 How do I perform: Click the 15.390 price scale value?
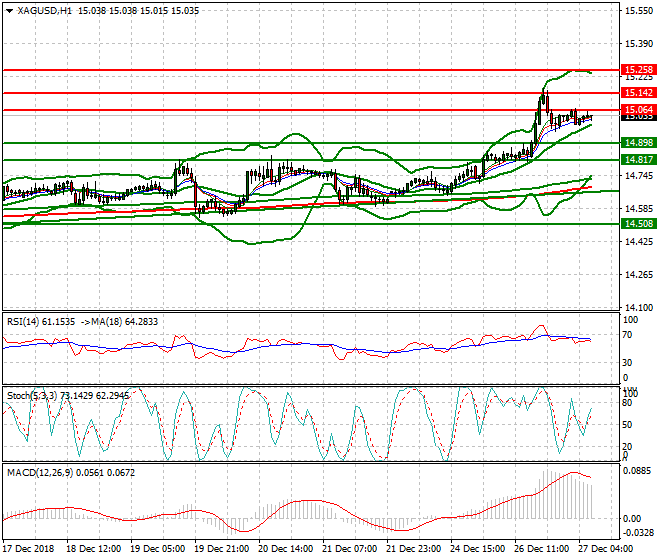tap(639, 44)
